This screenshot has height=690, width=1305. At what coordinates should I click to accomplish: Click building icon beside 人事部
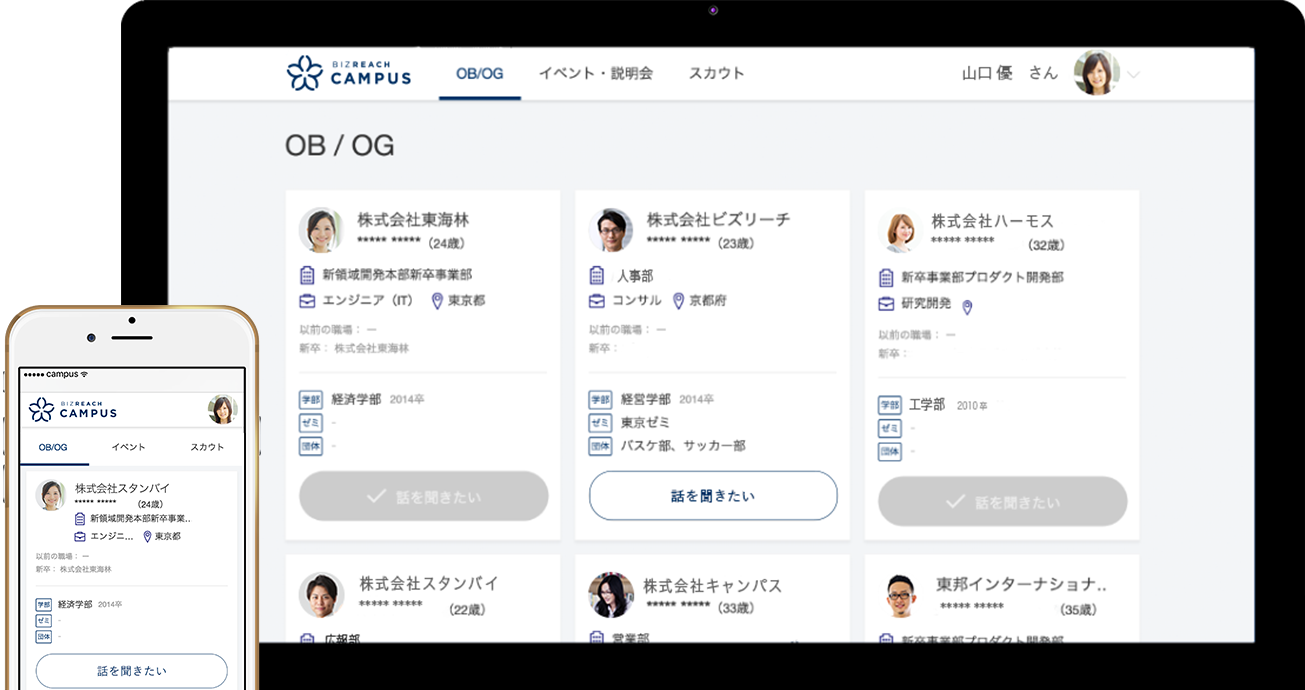(x=597, y=275)
